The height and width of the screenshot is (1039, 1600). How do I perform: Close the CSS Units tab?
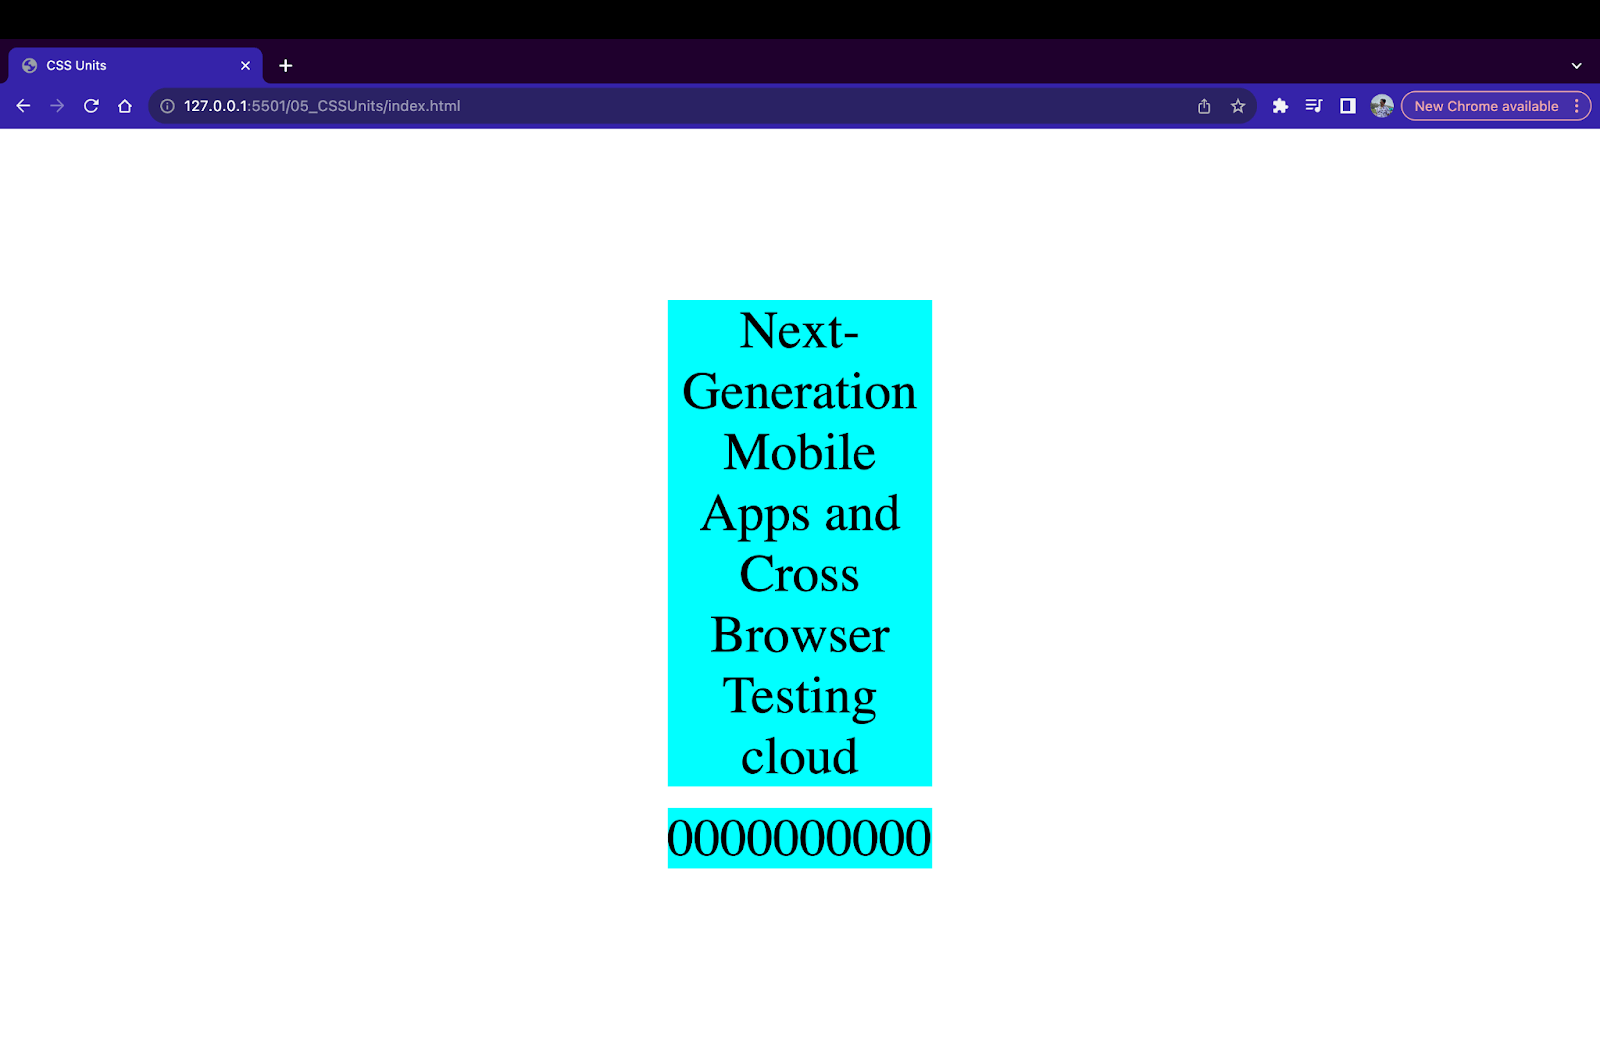click(245, 65)
